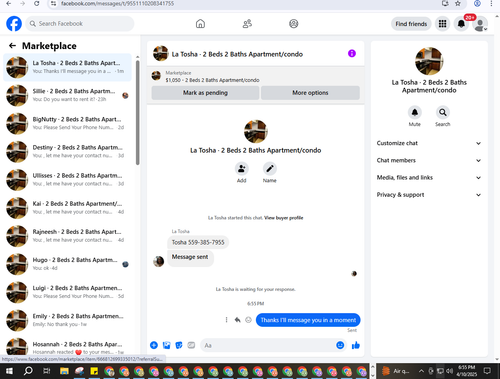Screen dimensions: 500x379
Task: Mute this conversation with bell icon
Action: (415, 112)
